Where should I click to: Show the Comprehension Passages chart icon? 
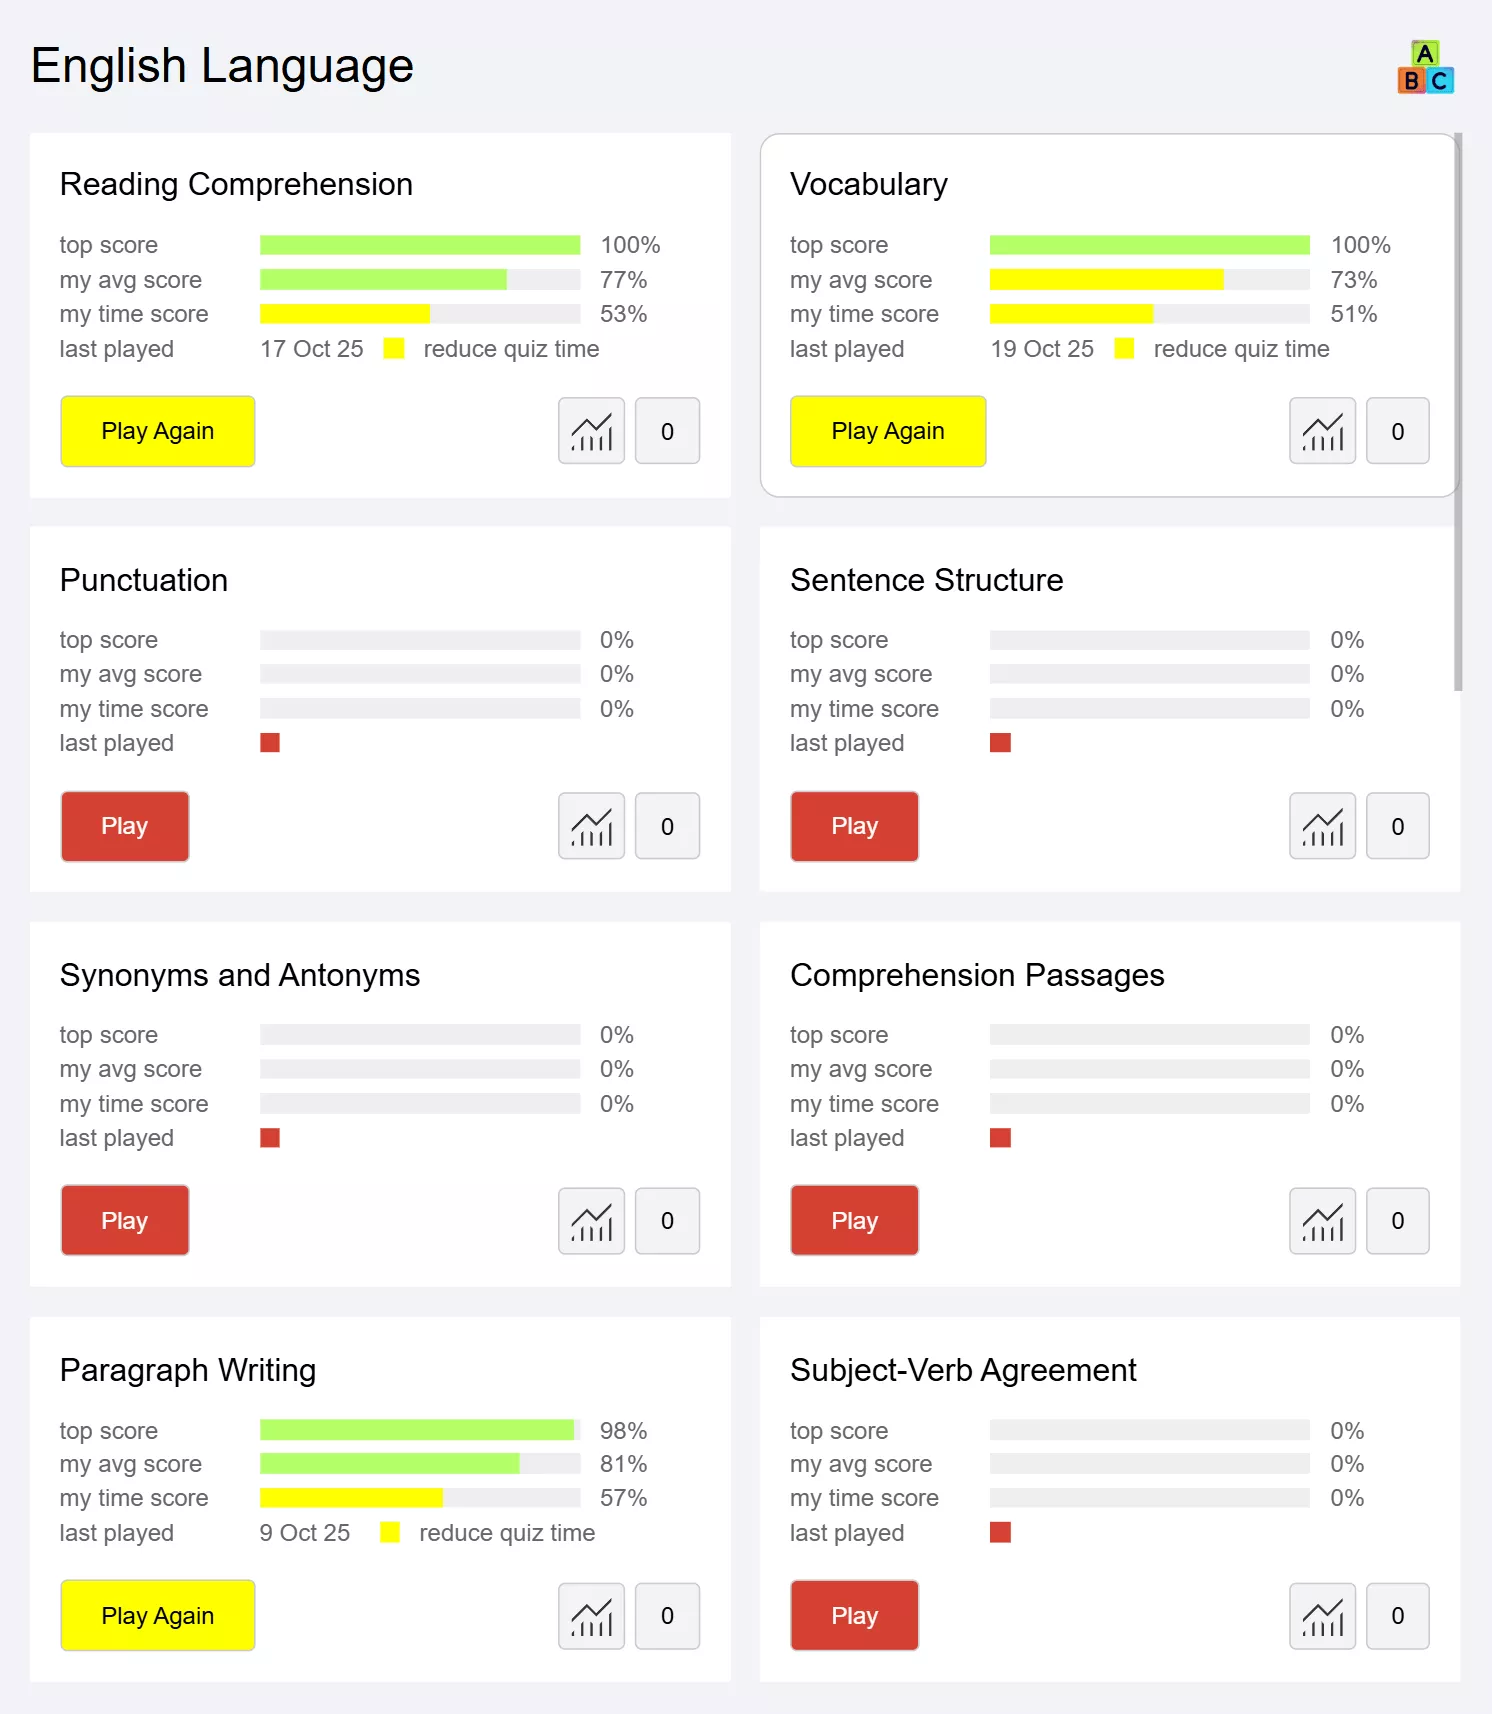click(x=1322, y=1221)
